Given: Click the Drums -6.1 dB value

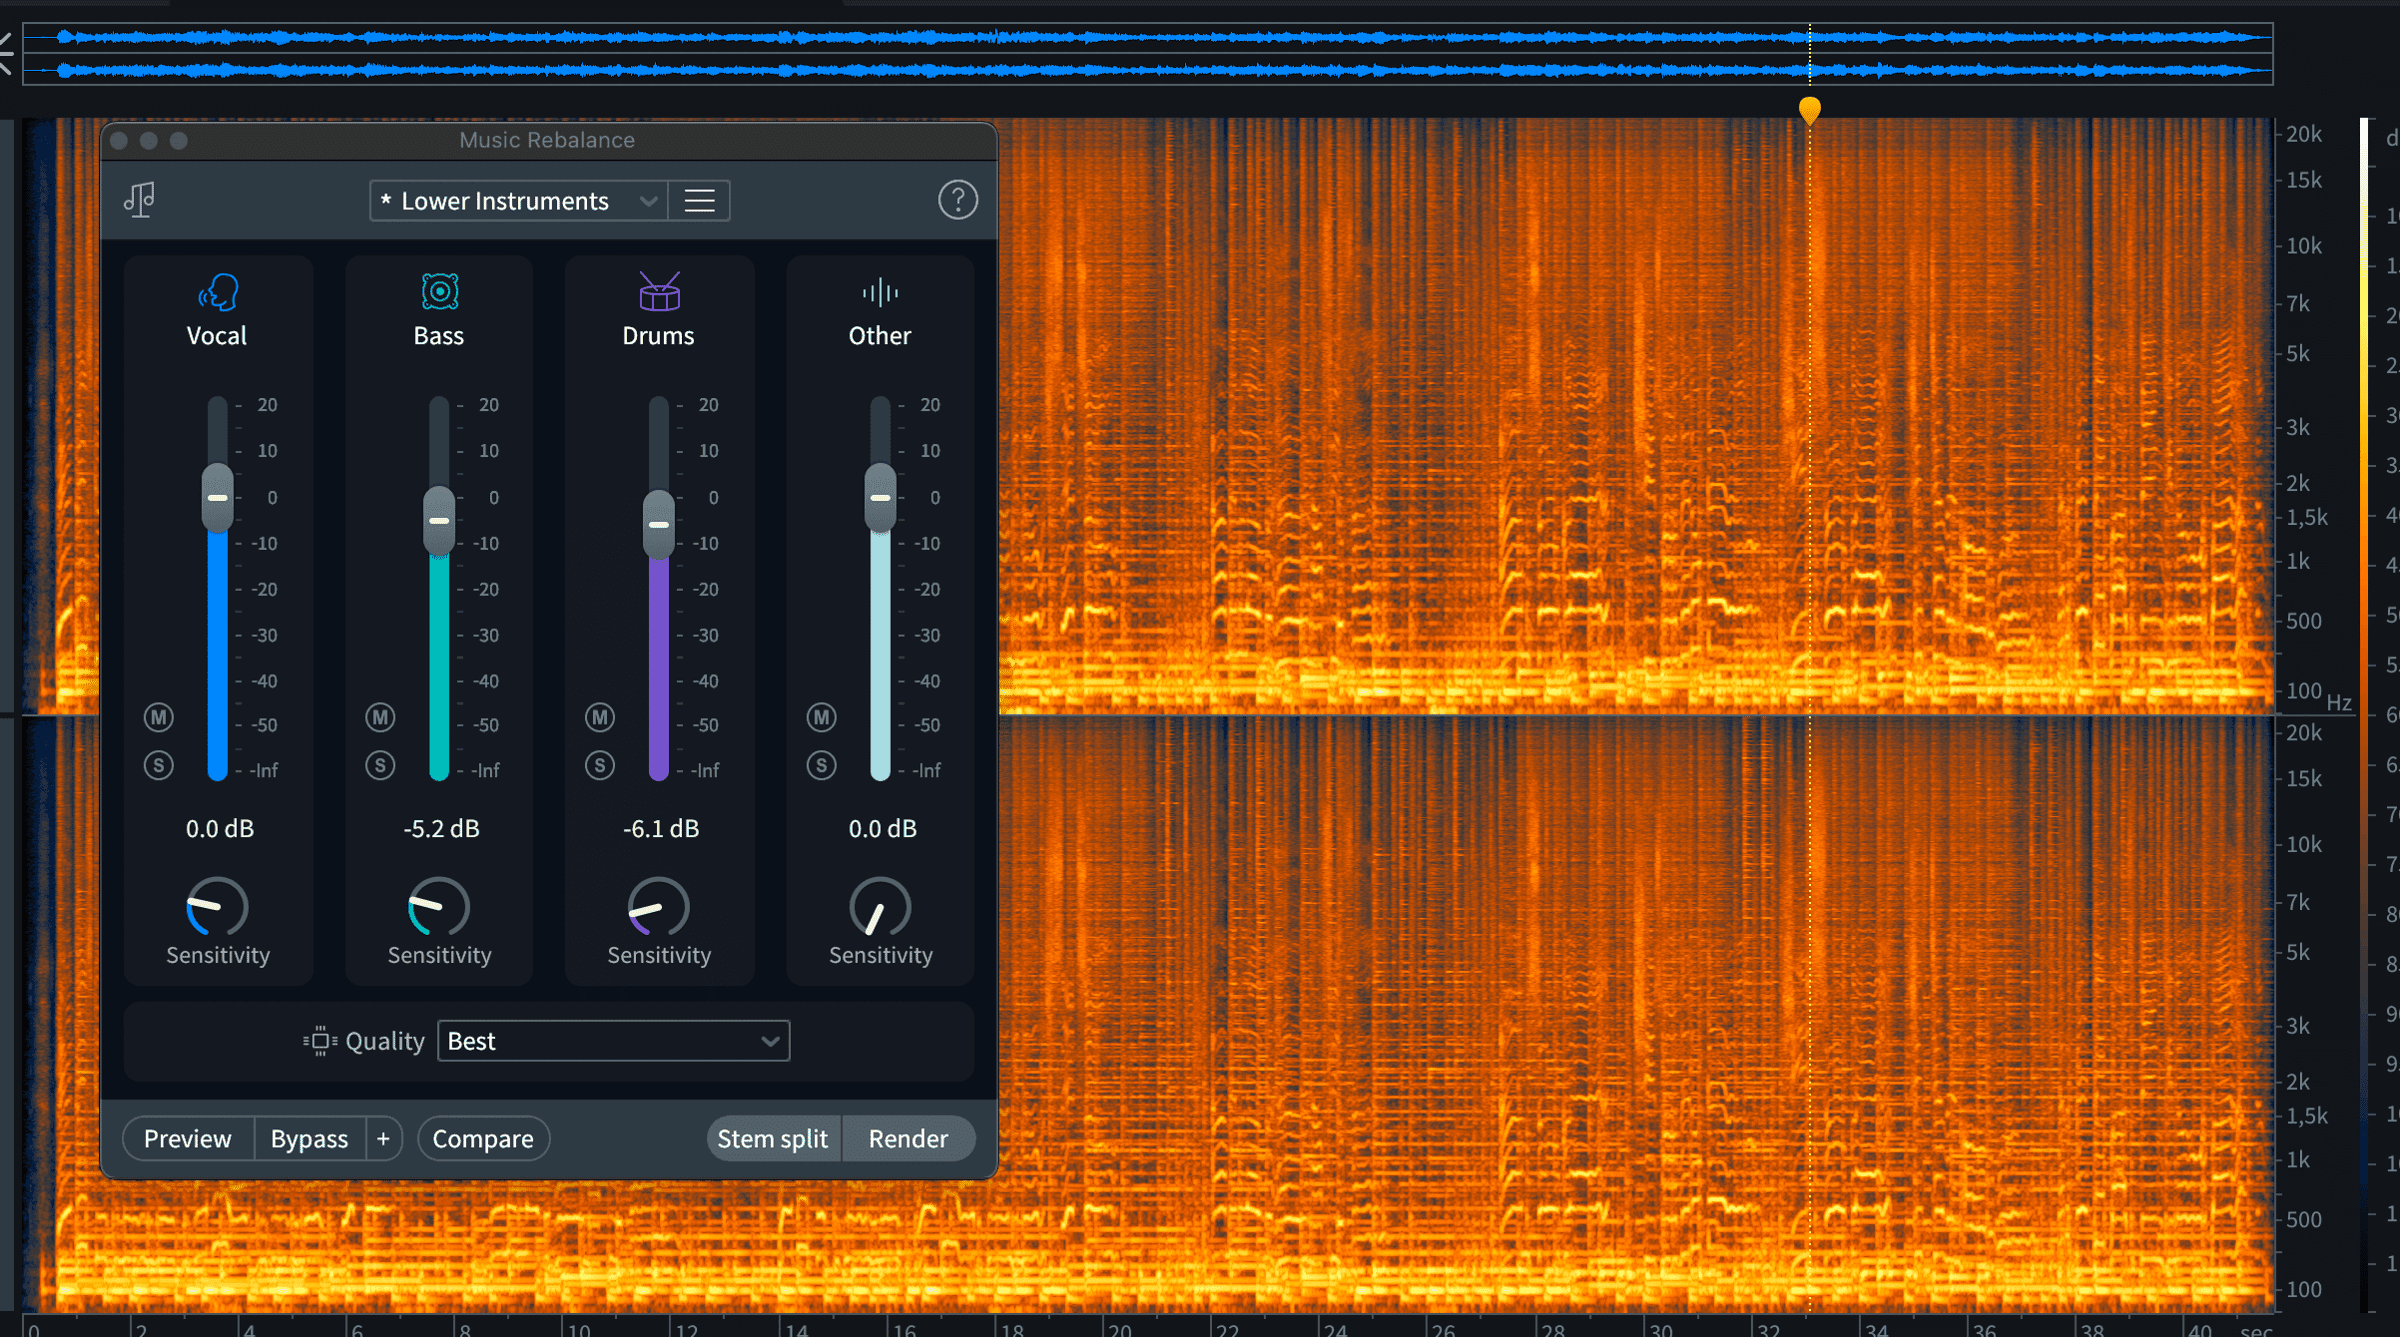Looking at the screenshot, I should [x=661, y=829].
